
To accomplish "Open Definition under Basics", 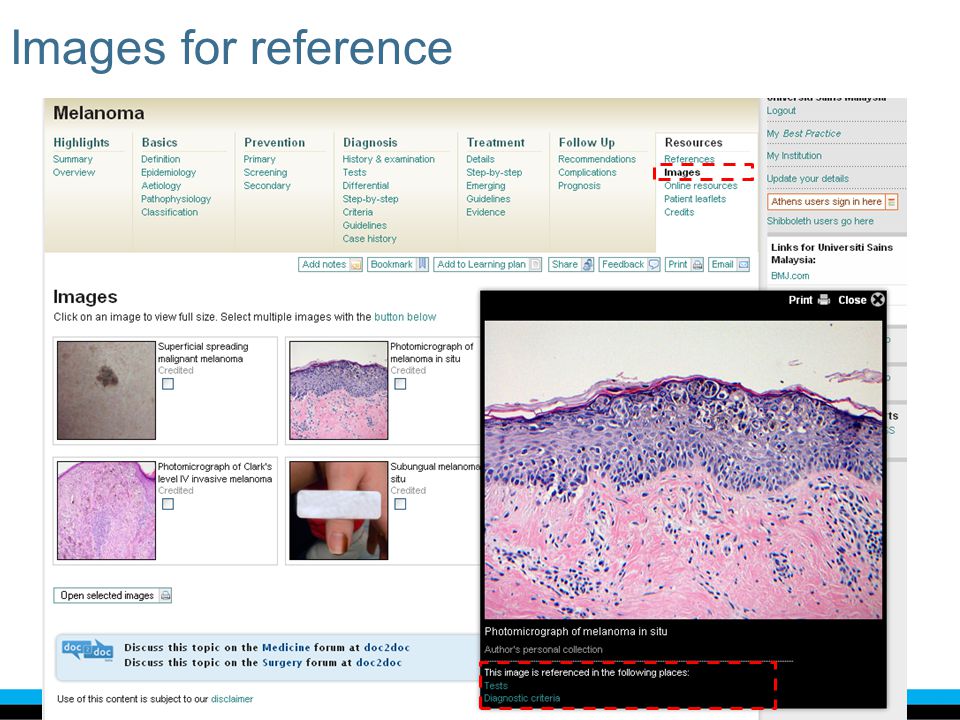I will tap(160, 159).
